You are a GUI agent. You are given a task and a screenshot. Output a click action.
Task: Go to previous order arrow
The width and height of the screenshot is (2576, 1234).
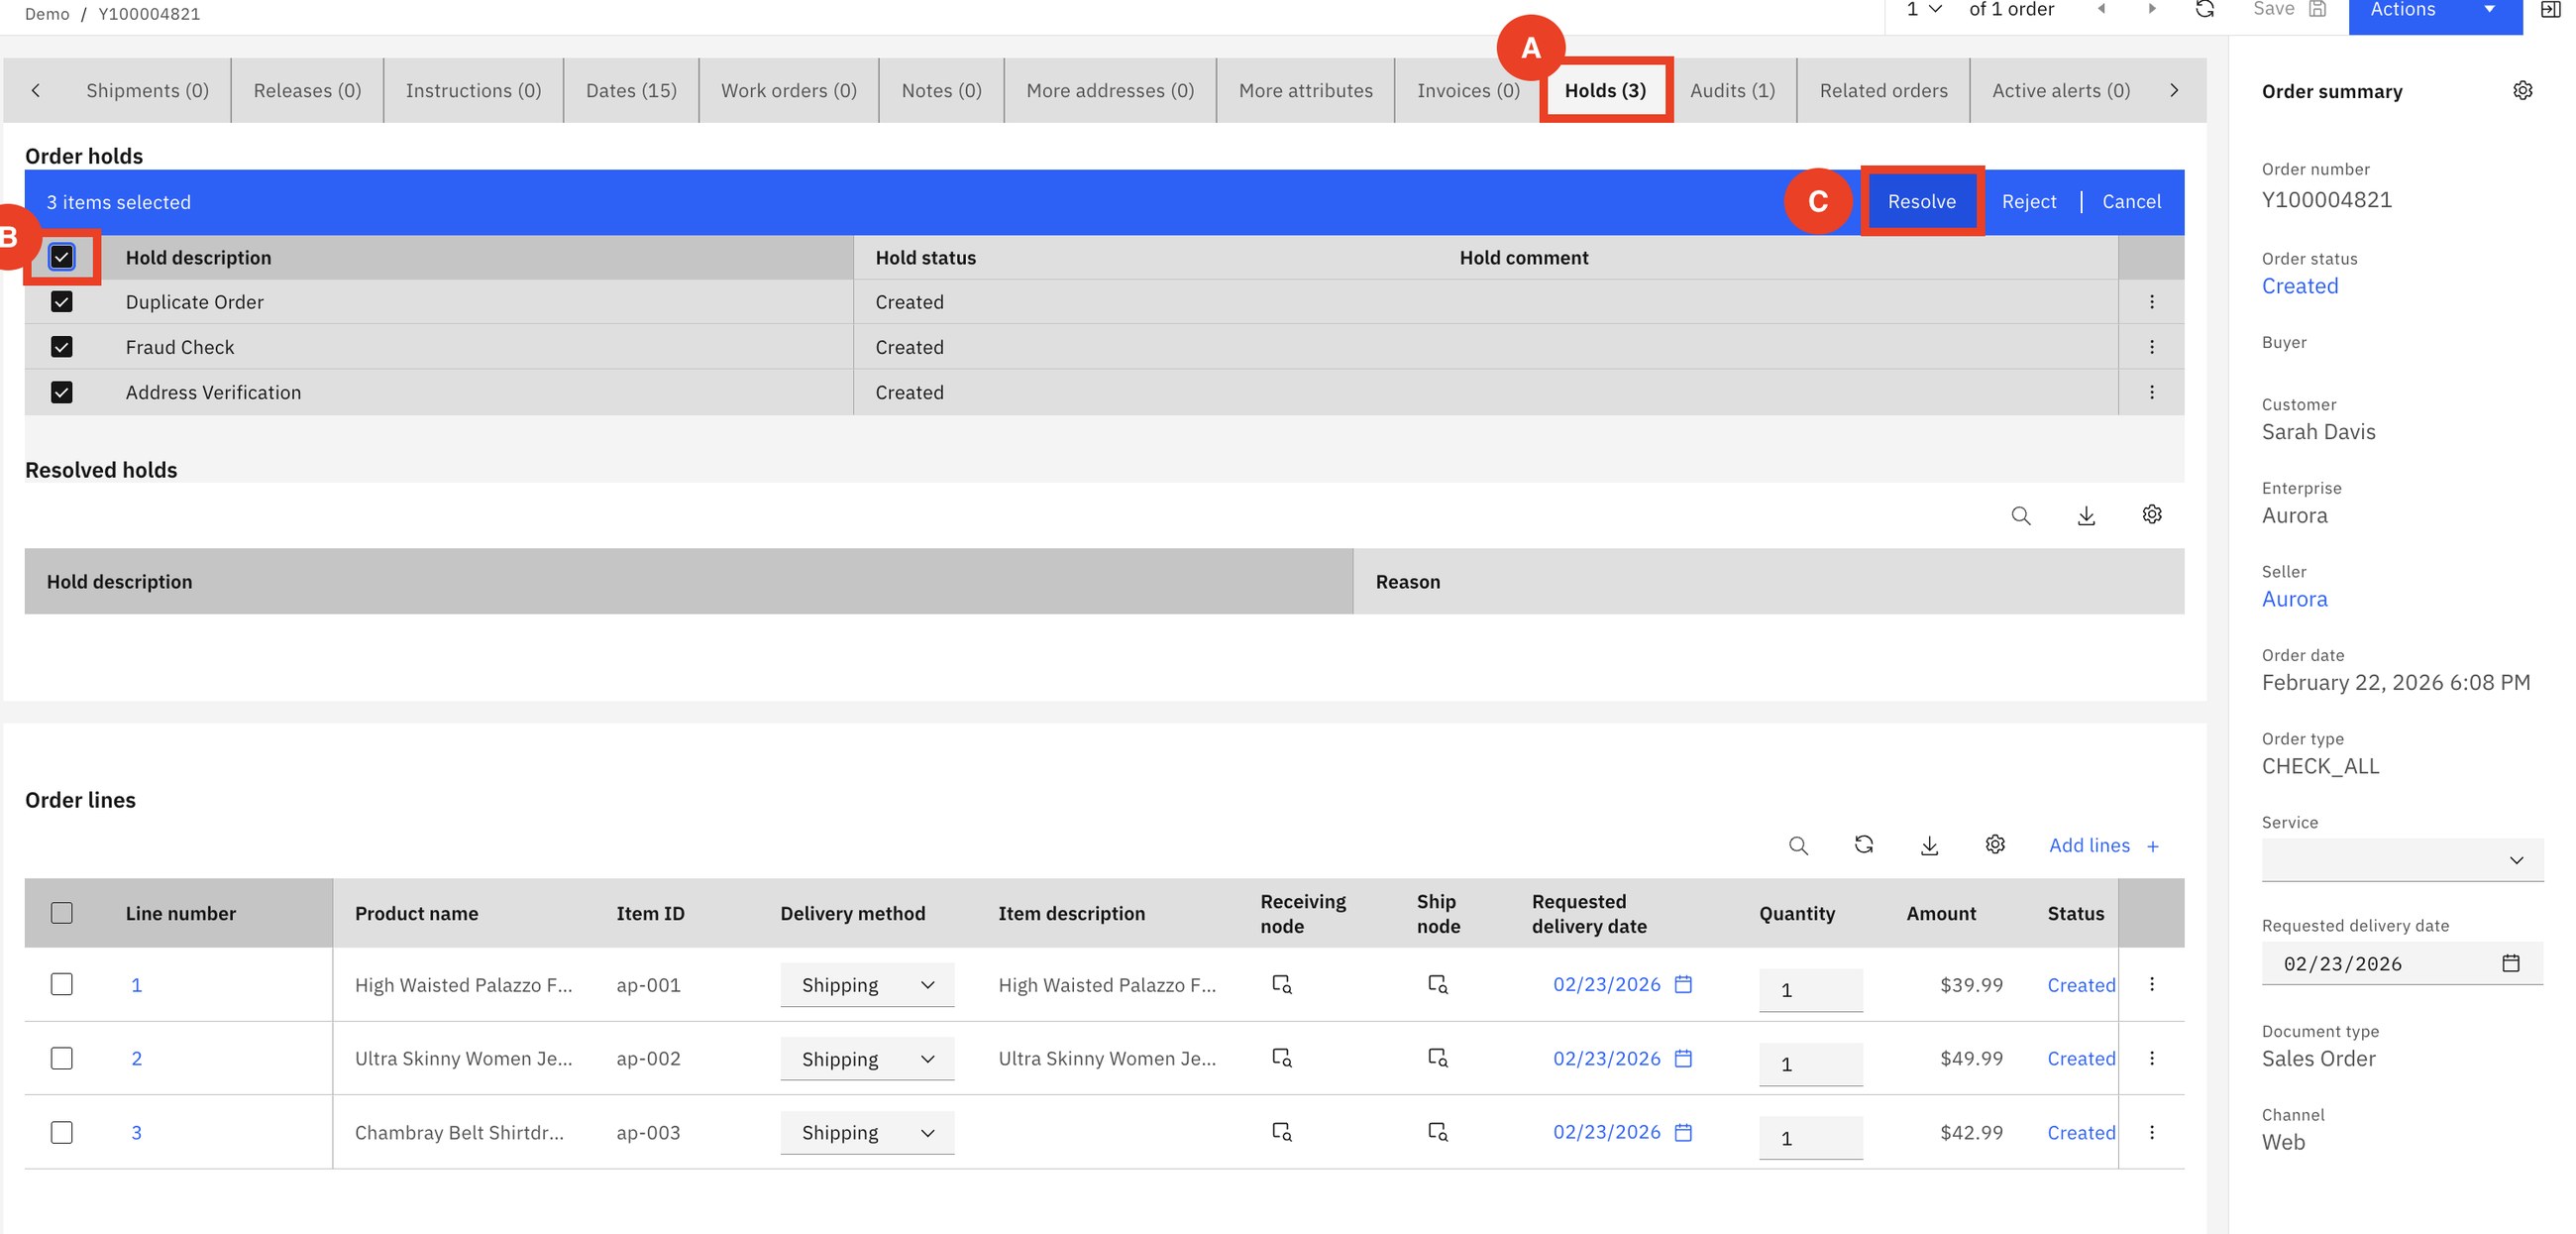(x=2101, y=9)
